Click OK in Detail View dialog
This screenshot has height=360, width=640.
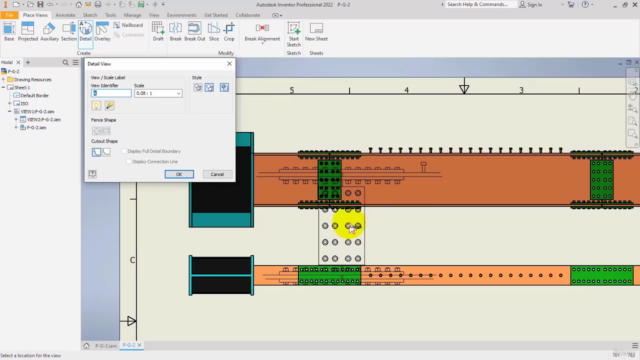179,174
